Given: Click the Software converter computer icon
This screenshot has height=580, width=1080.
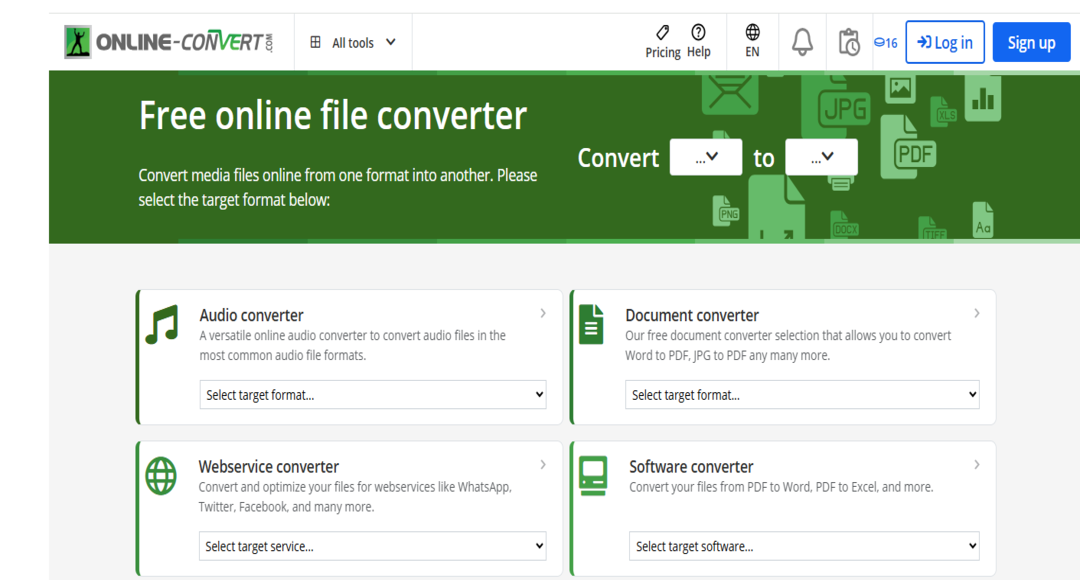Looking at the screenshot, I should [x=593, y=476].
